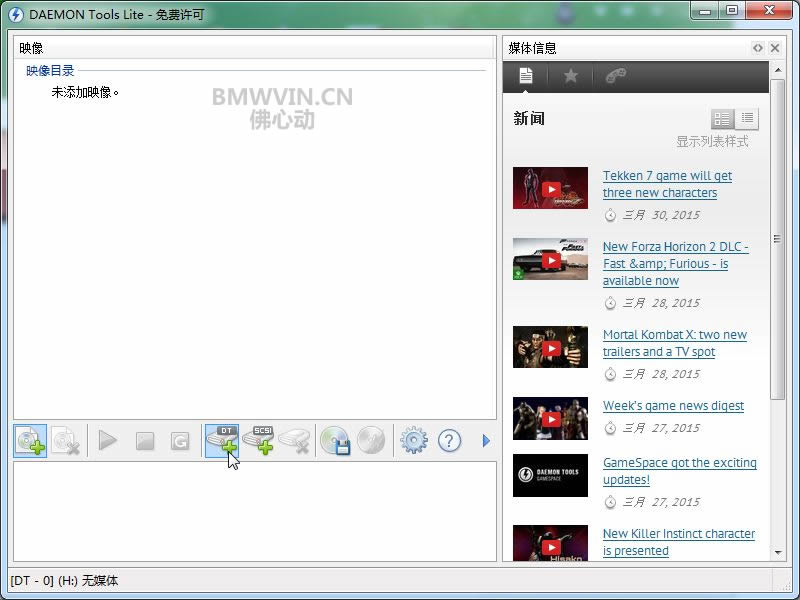Open Tekken 7 three new characters link
The height and width of the screenshot is (600, 800).
667,184
